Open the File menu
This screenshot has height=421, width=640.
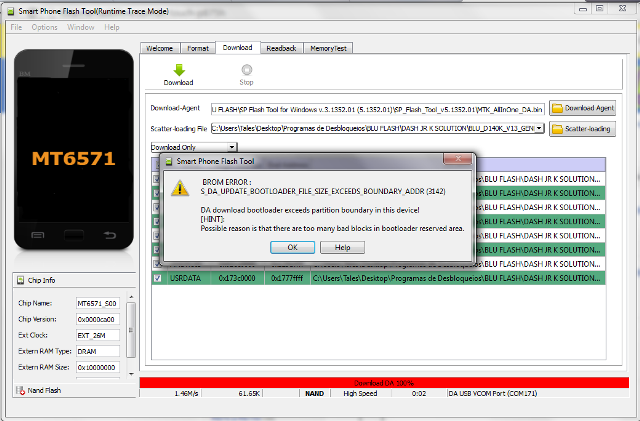16,27
